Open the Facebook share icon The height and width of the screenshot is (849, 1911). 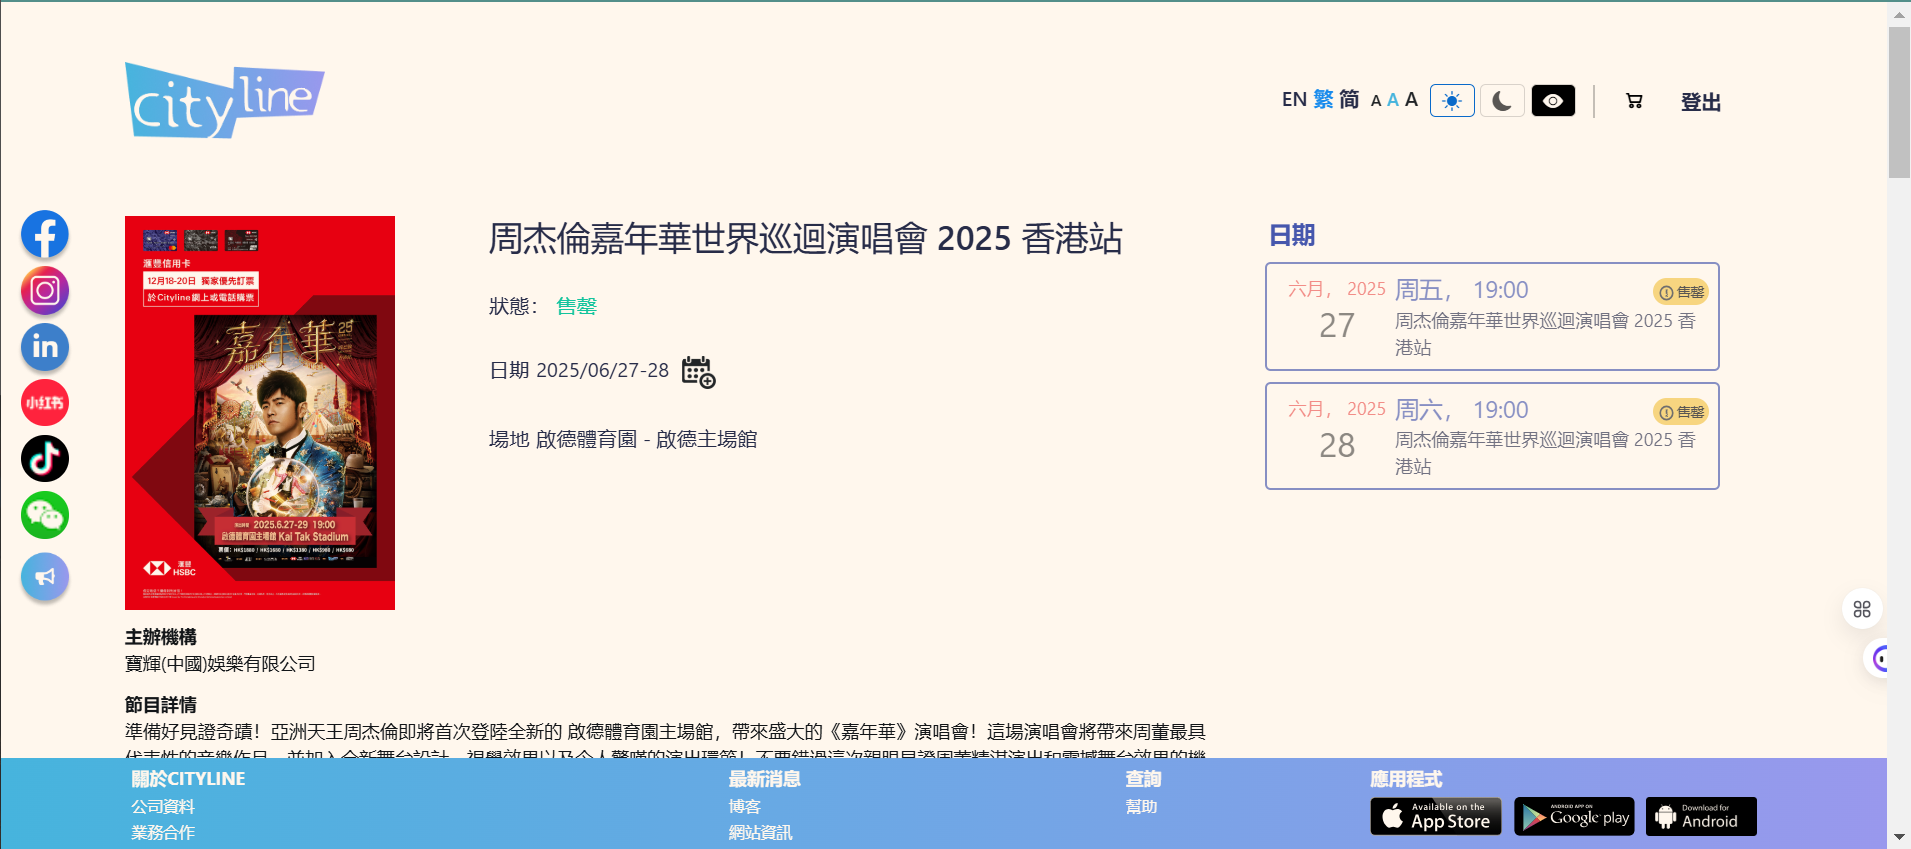(x=45, y=235)
